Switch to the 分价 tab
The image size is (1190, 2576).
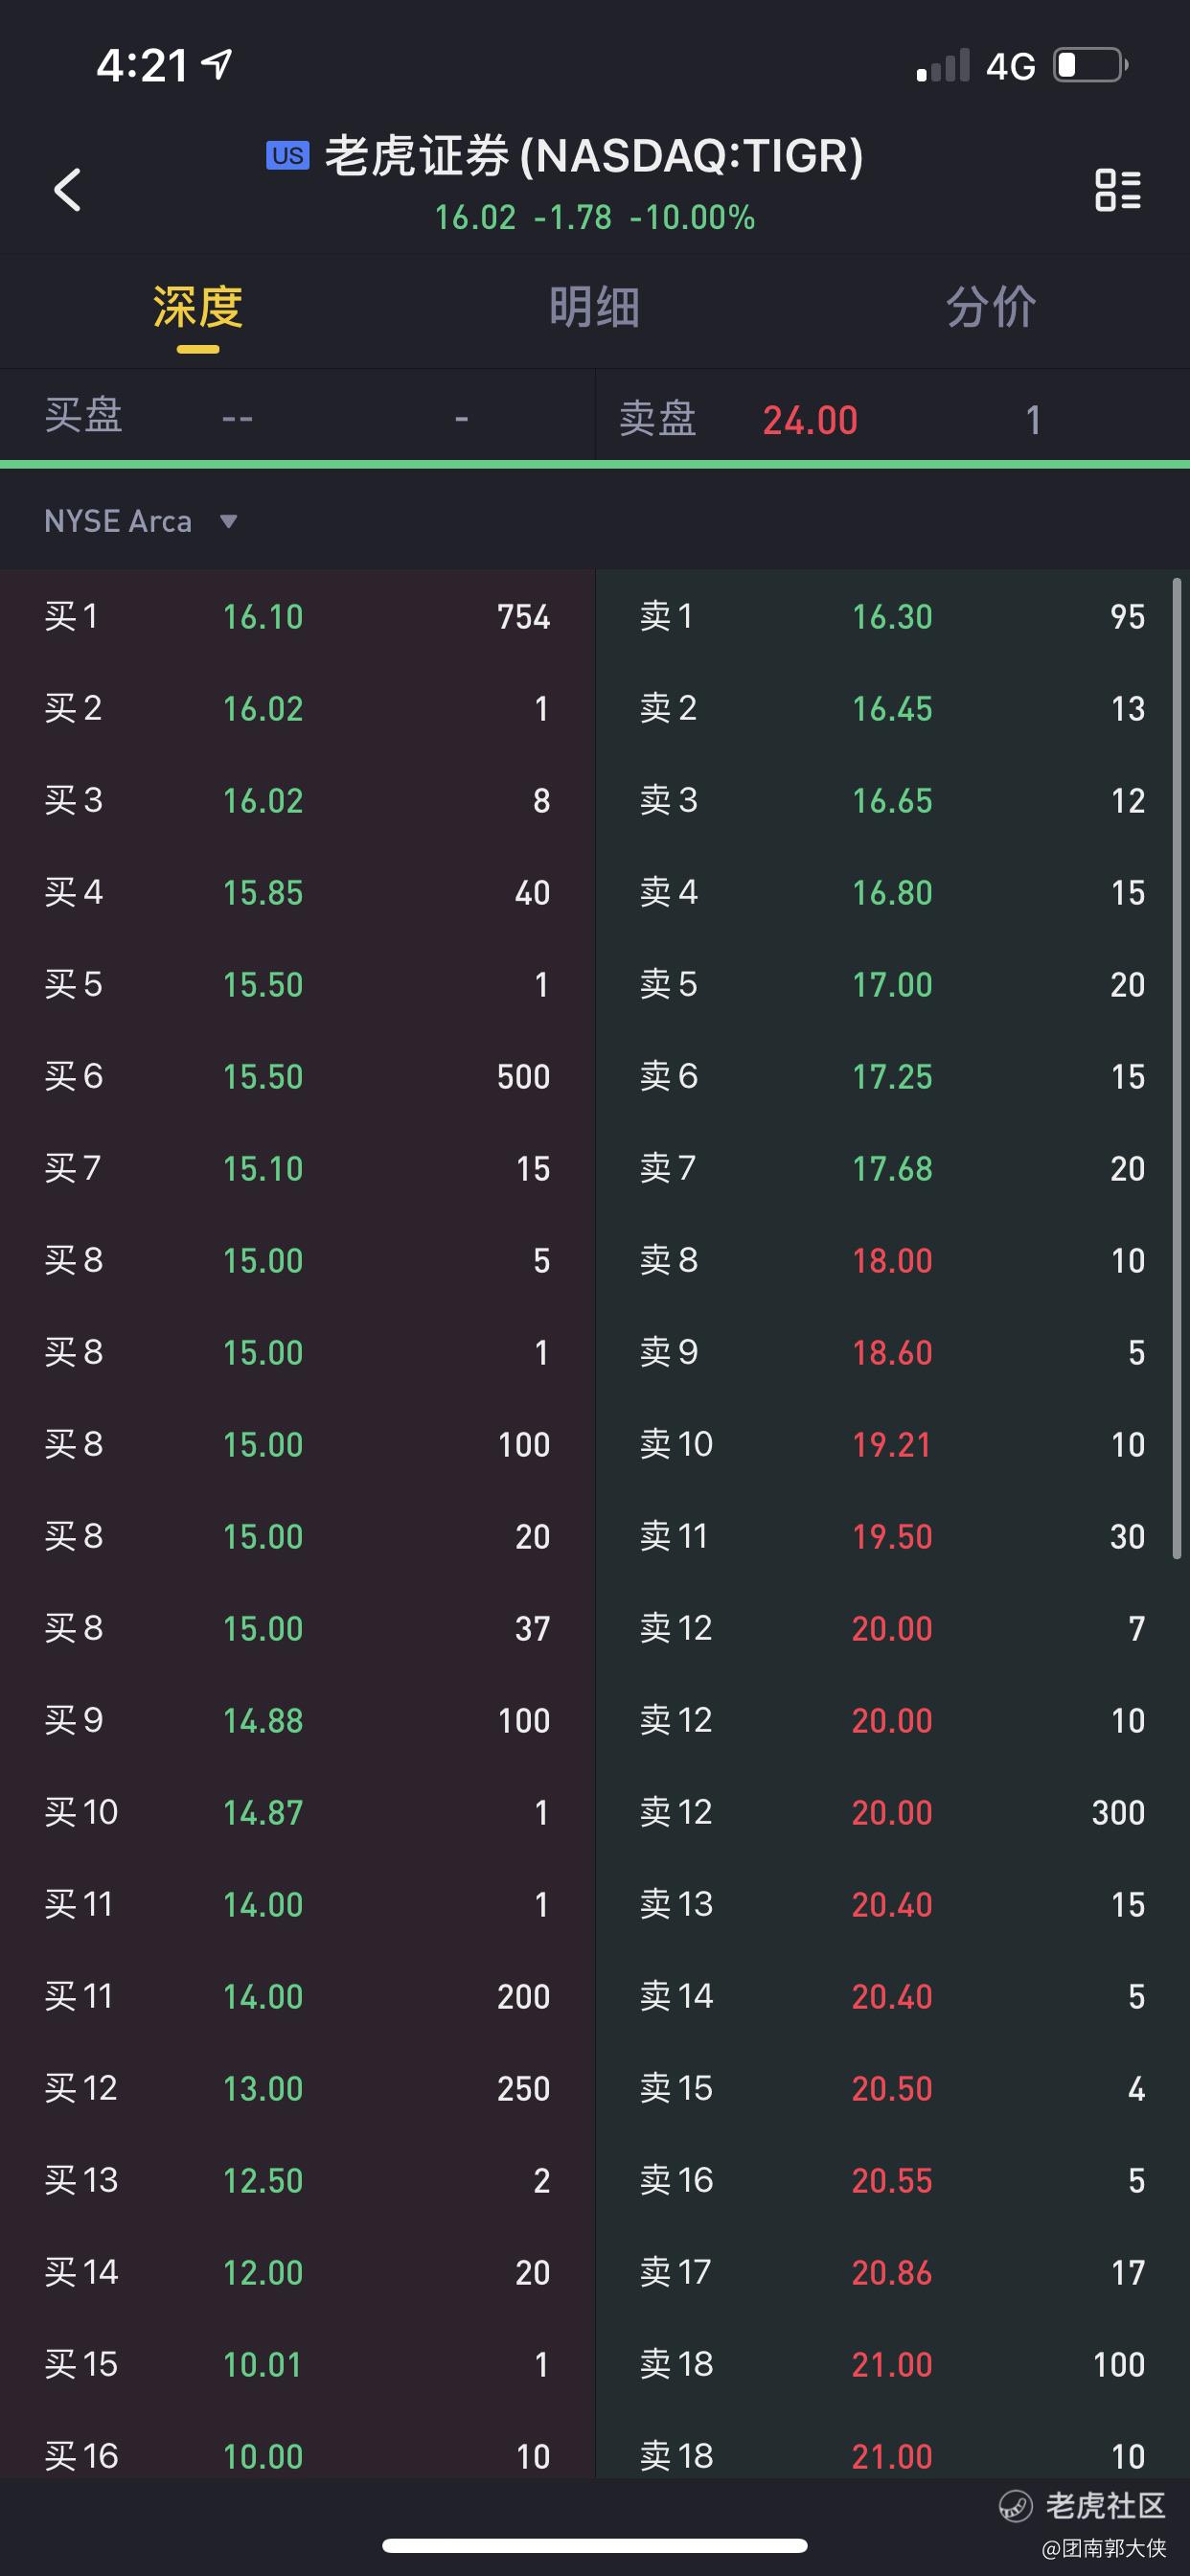[990, 307]
